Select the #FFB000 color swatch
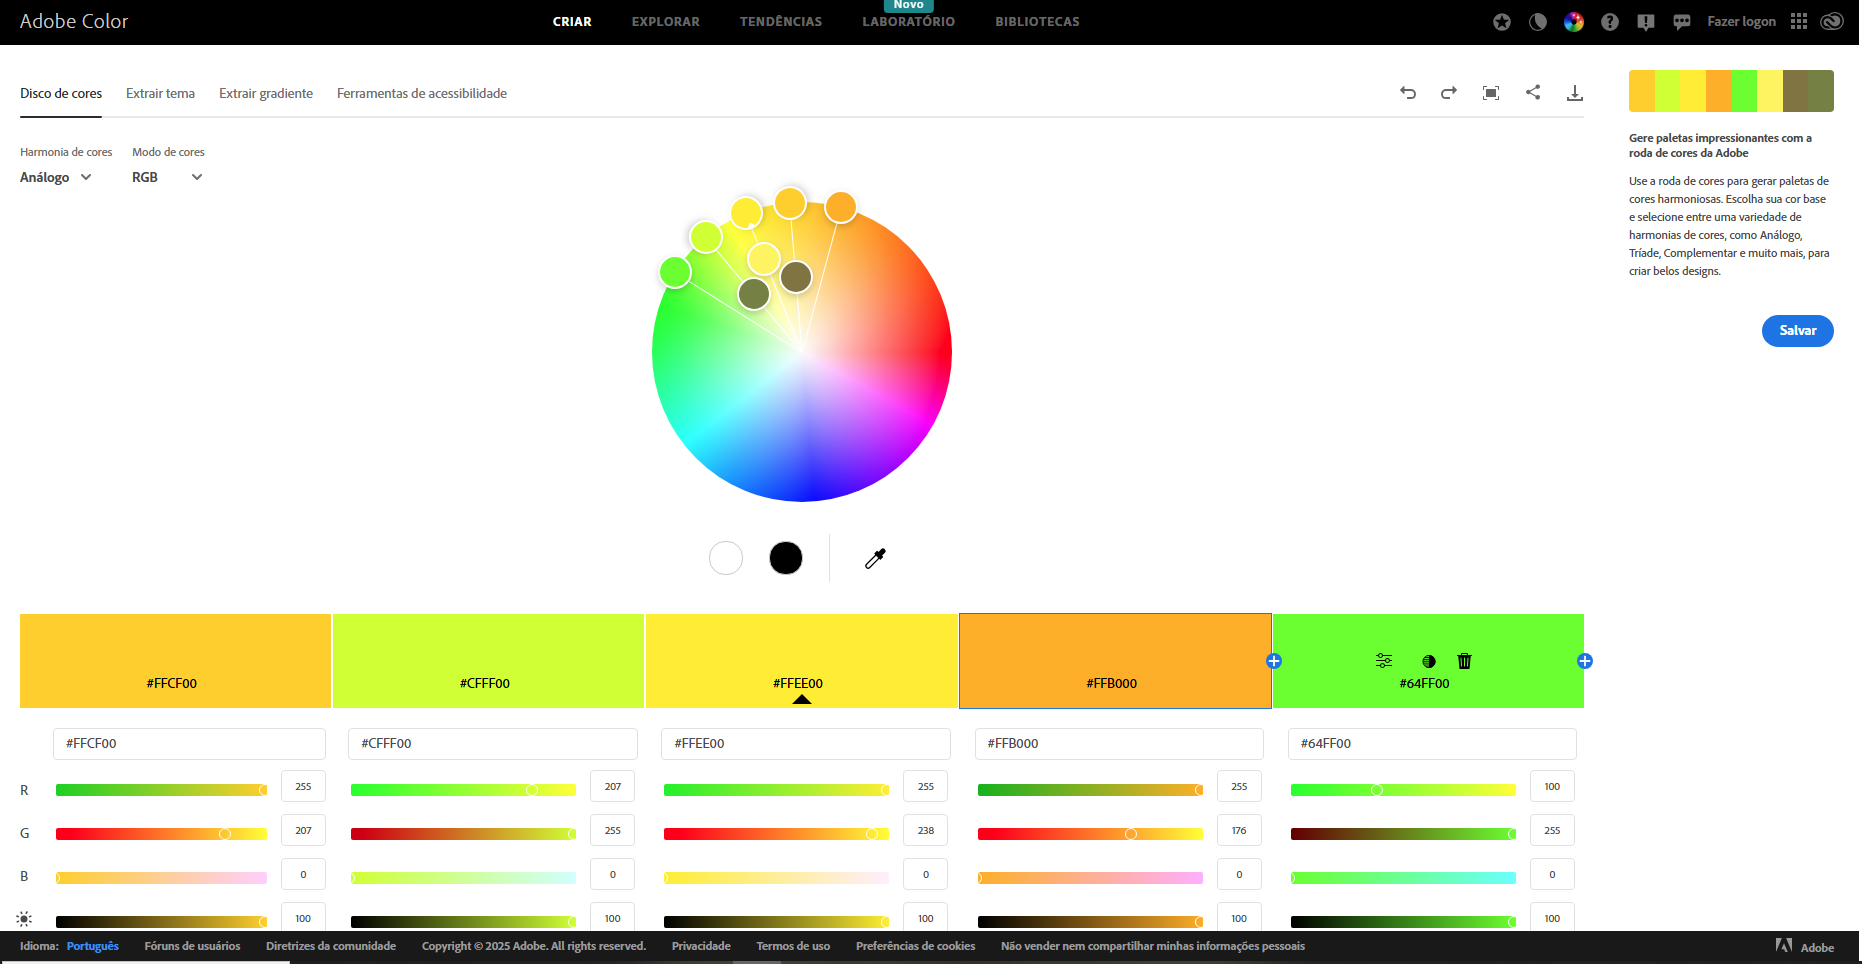The height and width of the screenshot is (964, 1862). [x=1115, y=661]
